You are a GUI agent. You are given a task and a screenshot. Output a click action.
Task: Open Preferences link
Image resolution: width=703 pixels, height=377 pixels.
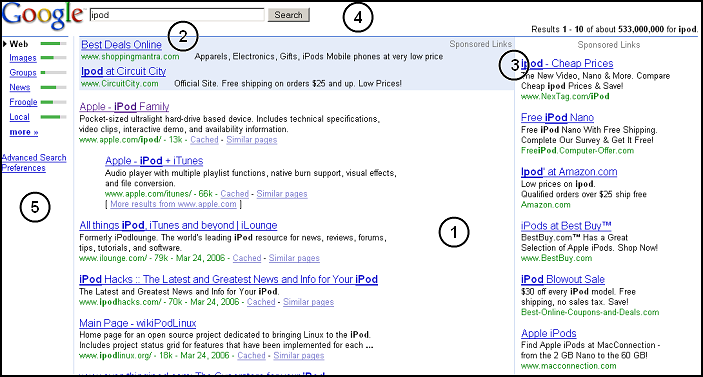point(24,168)
